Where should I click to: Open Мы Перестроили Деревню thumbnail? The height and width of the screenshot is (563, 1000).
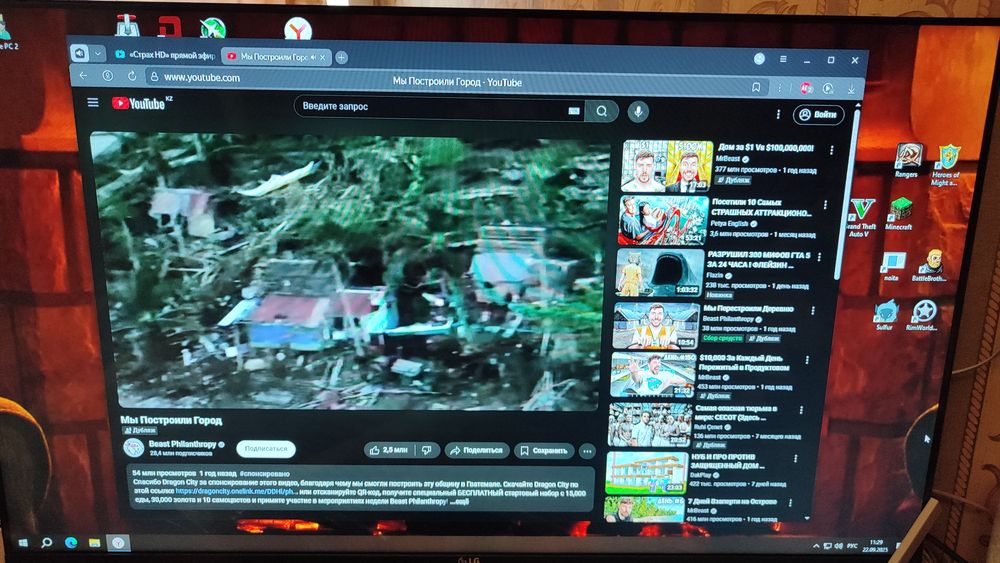tap(656, 325)
